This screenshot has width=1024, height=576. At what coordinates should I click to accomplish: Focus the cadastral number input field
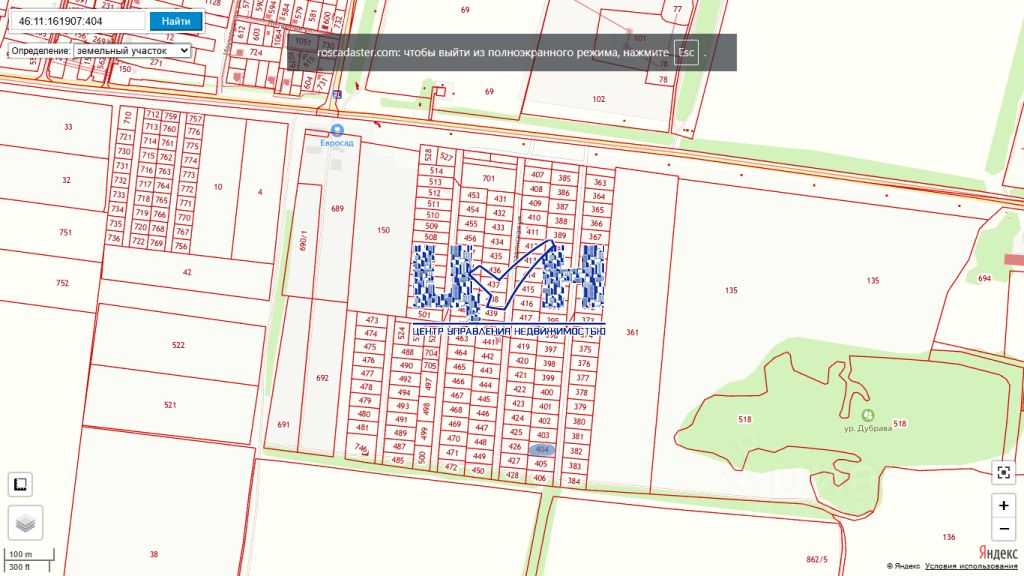(78, 21)
